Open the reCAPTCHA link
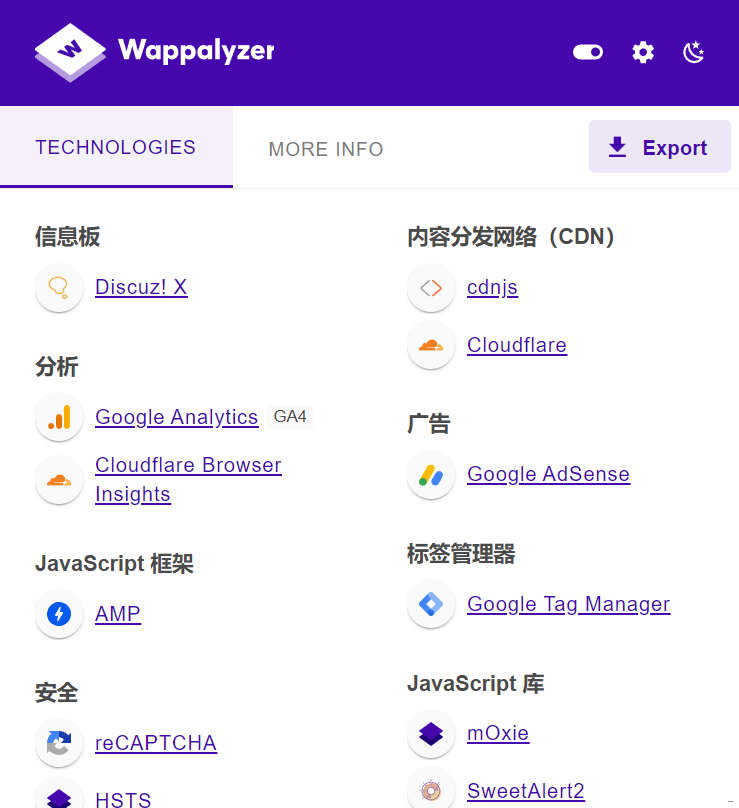The height and width of the screenshot is (808, 739). point(156,743)
